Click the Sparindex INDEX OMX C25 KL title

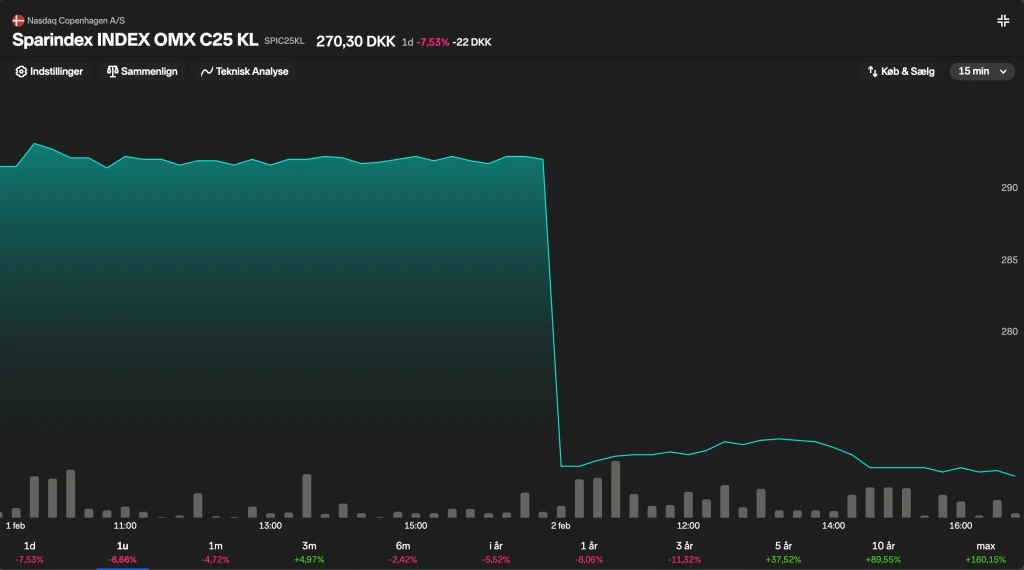pyautogui.click(x=135, y=40)
